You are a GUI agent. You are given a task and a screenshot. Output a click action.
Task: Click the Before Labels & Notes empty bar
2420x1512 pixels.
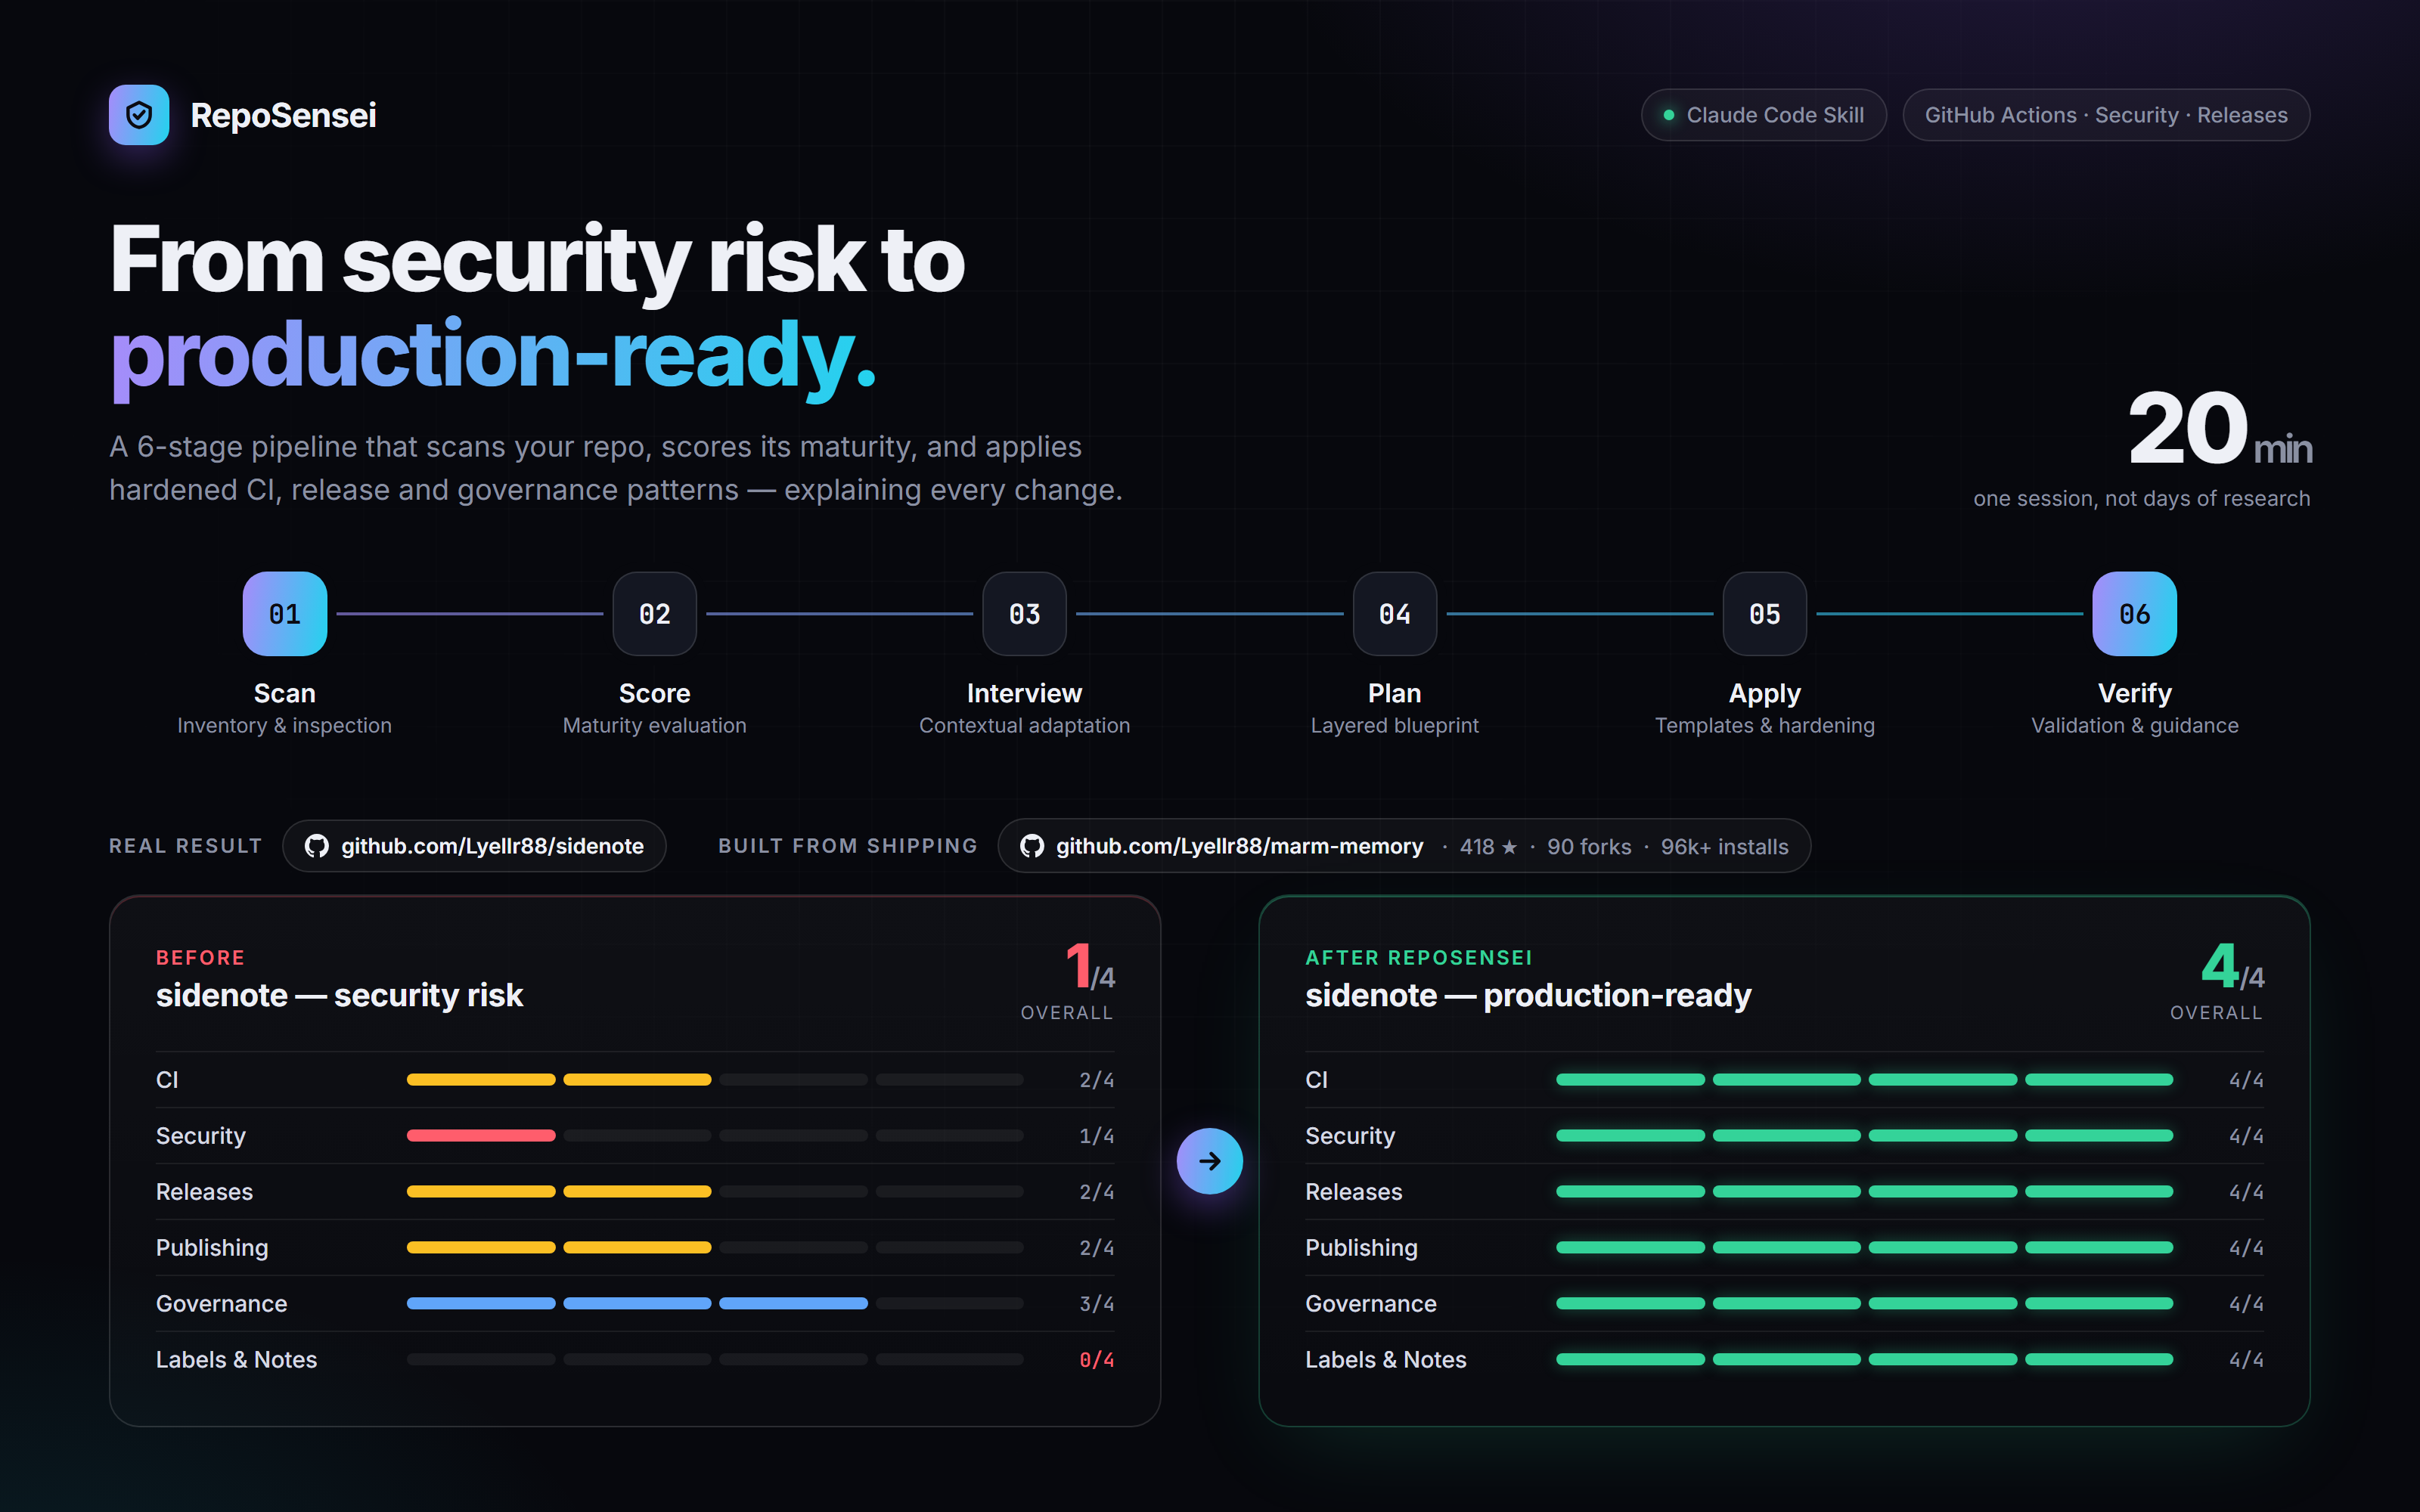[x=715, y=1360]
